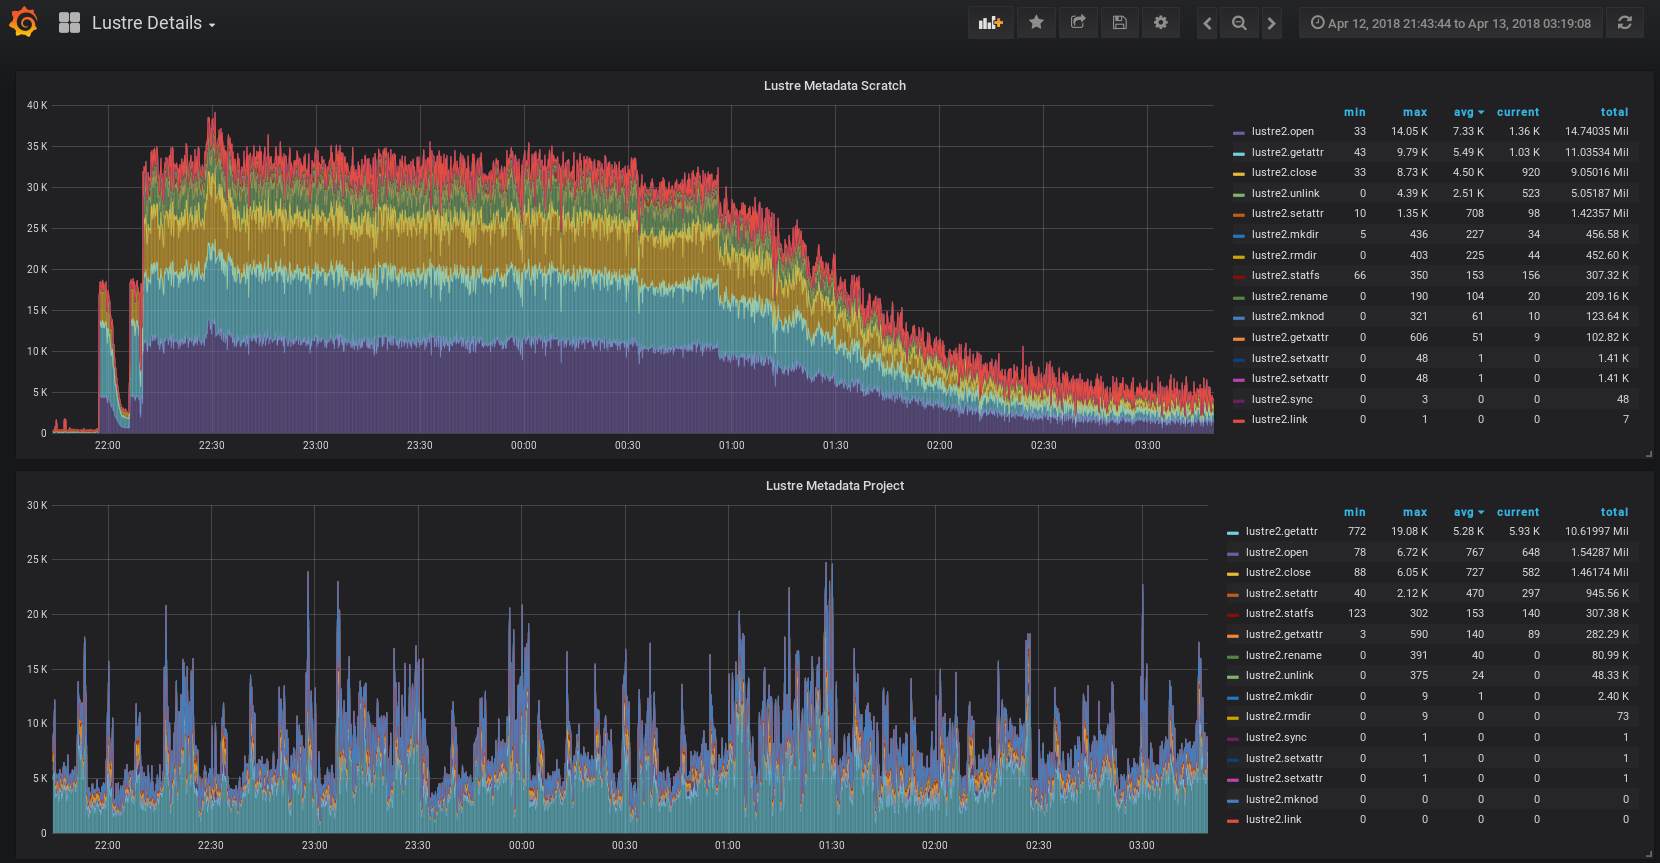Zoom out the time range
The image size is (1660, 863).
tap(1239, 23)
